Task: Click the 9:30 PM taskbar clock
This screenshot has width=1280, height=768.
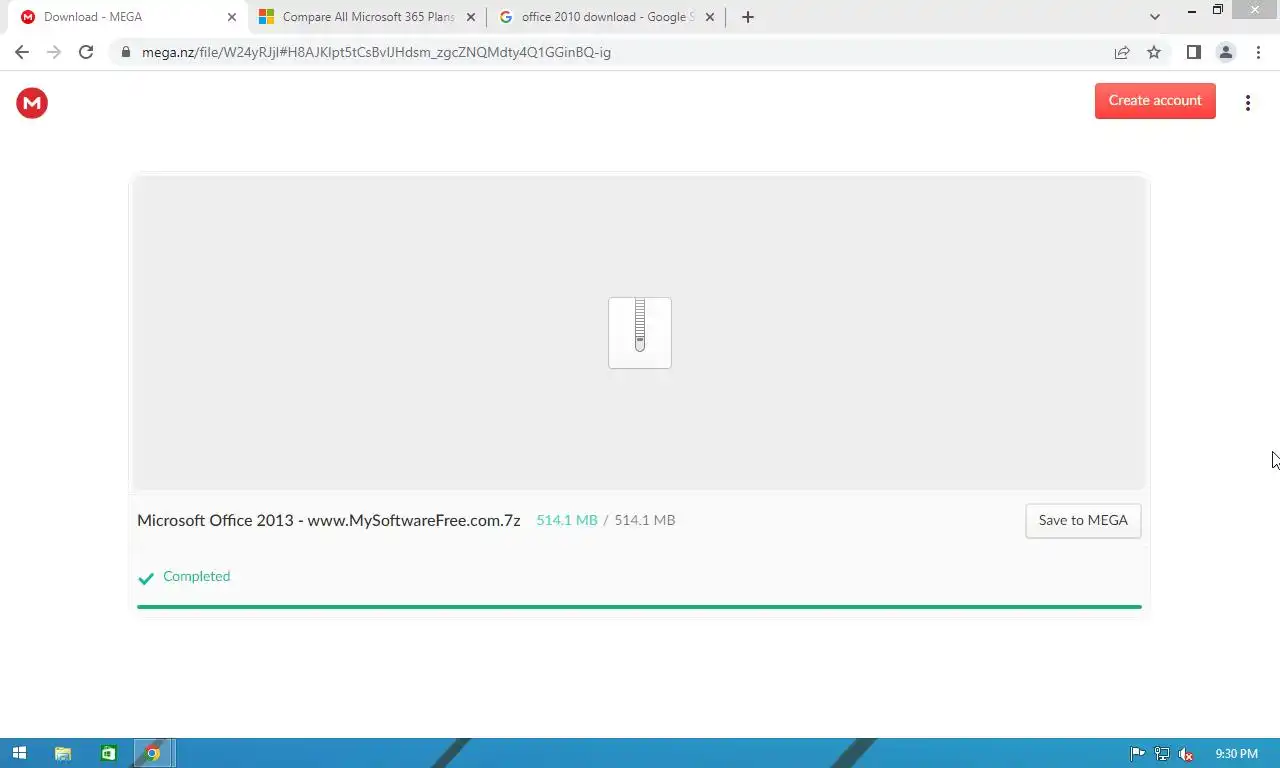Action: (1236, 754)
